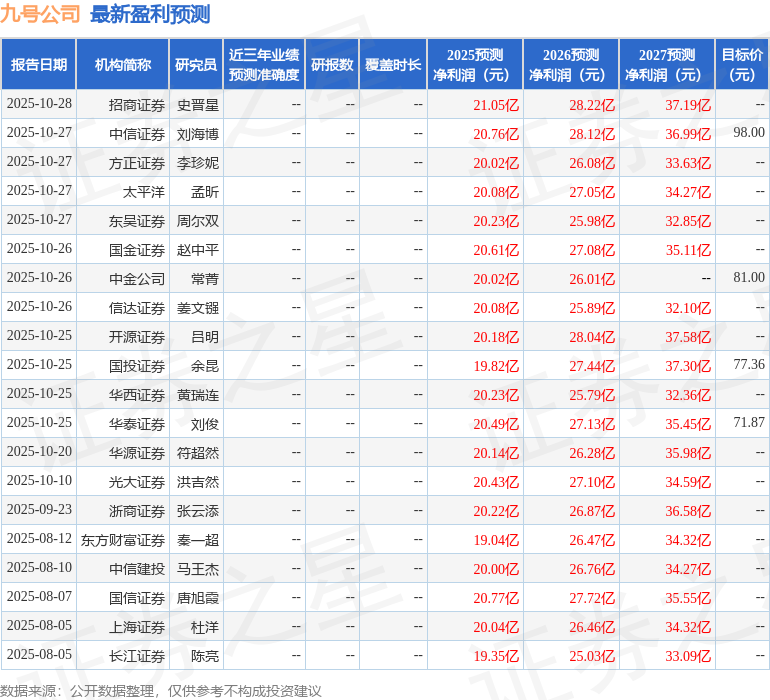Click the 九号公司 title link

[x=41, y=14]
